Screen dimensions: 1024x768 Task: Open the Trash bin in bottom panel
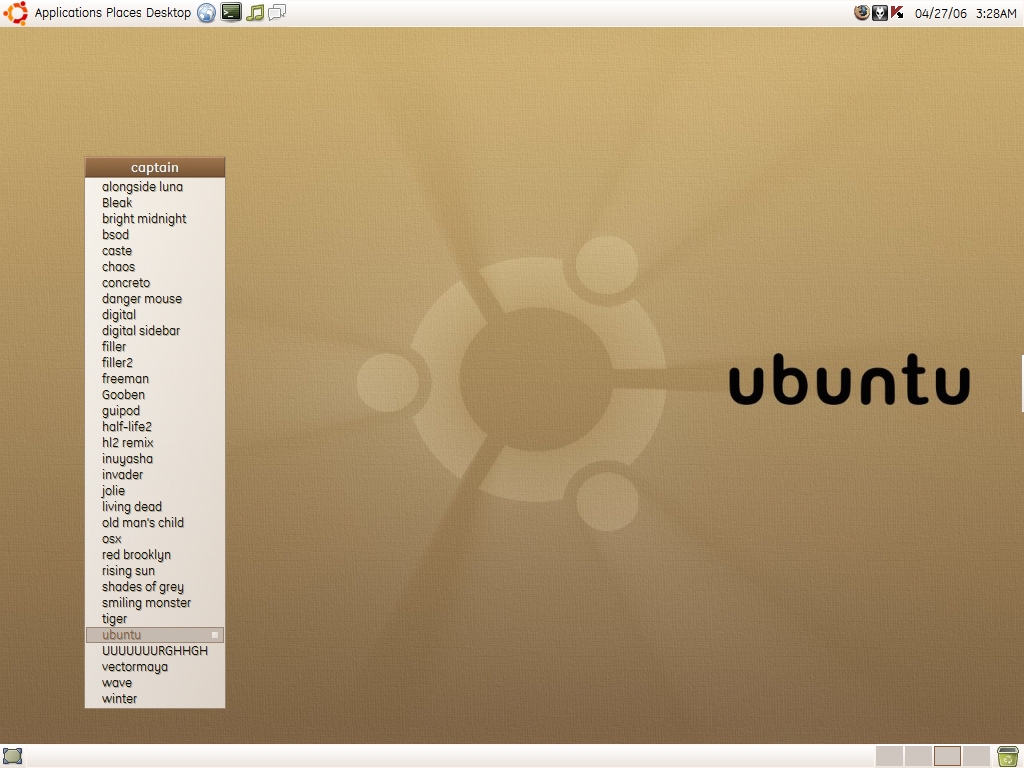pos(1008,756)
